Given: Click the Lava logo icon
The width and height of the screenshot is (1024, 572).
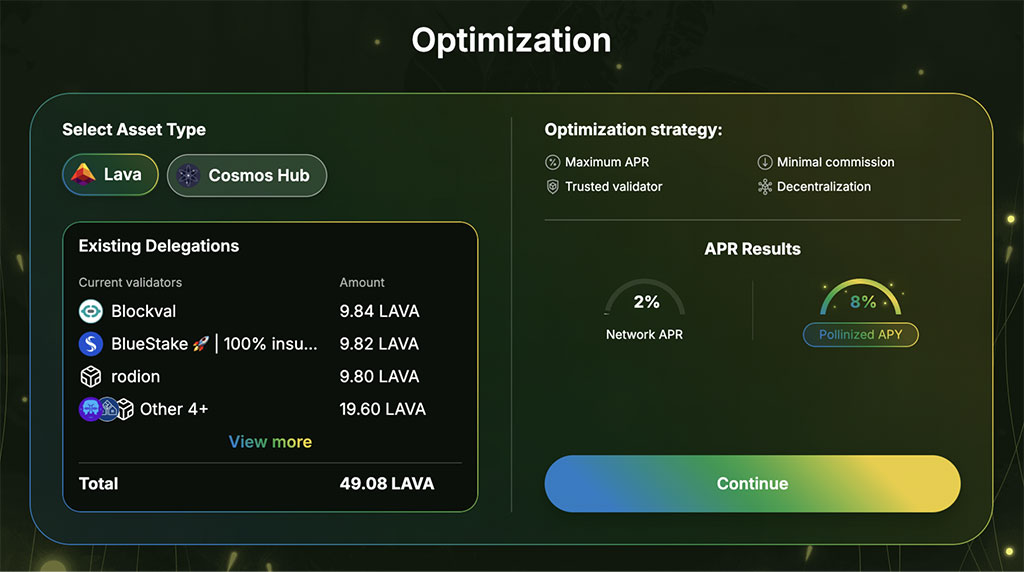Looking at the screenshot, I should click(84, 175).
